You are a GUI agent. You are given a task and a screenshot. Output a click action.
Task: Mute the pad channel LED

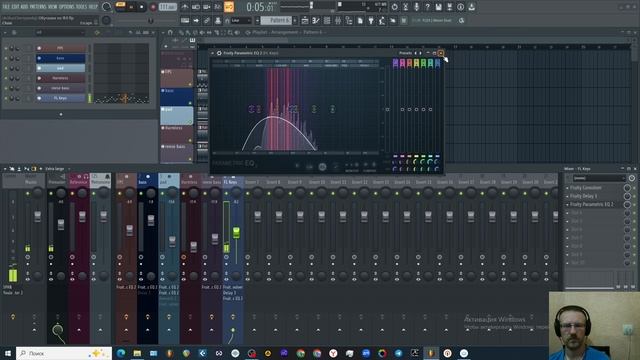(x=6, y=68)
